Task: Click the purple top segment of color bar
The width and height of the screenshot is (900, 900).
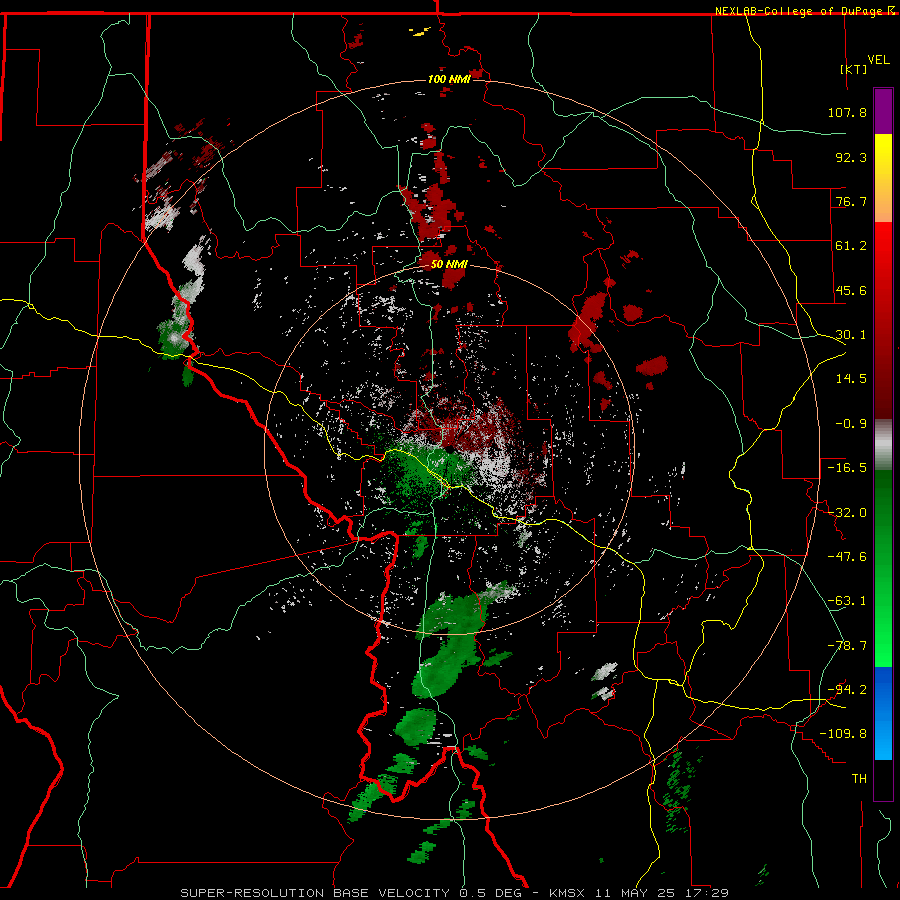Action: pyautogui.click(x=883, y=111)
